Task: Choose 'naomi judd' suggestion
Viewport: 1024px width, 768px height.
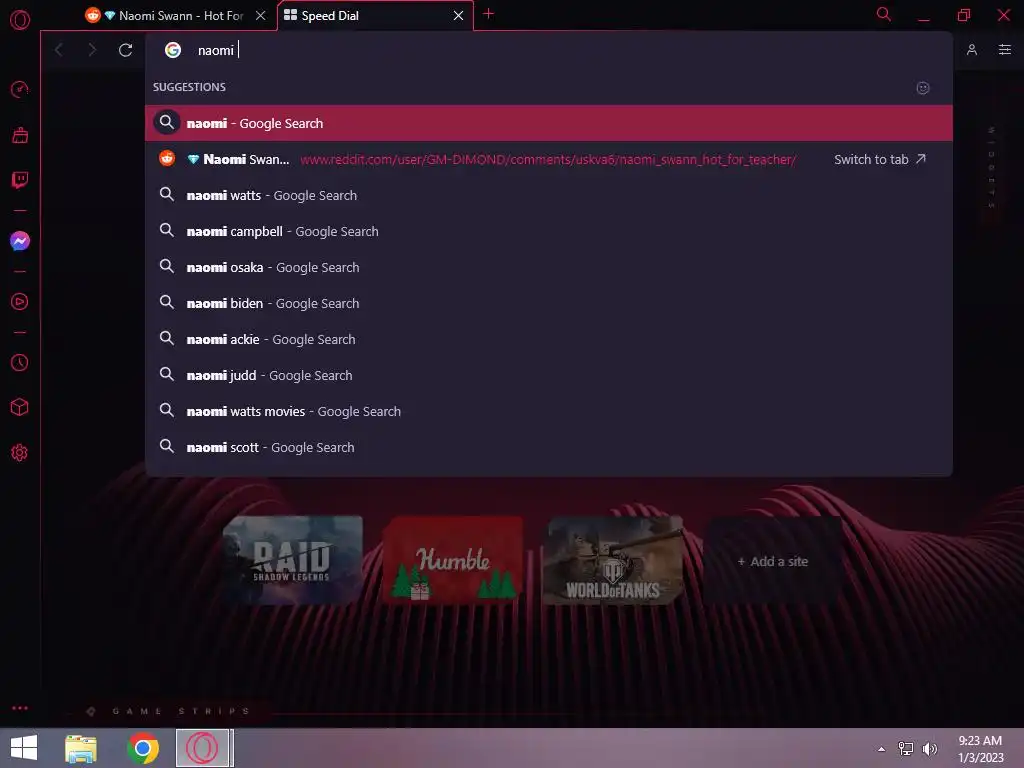Action: coord(549,375)
